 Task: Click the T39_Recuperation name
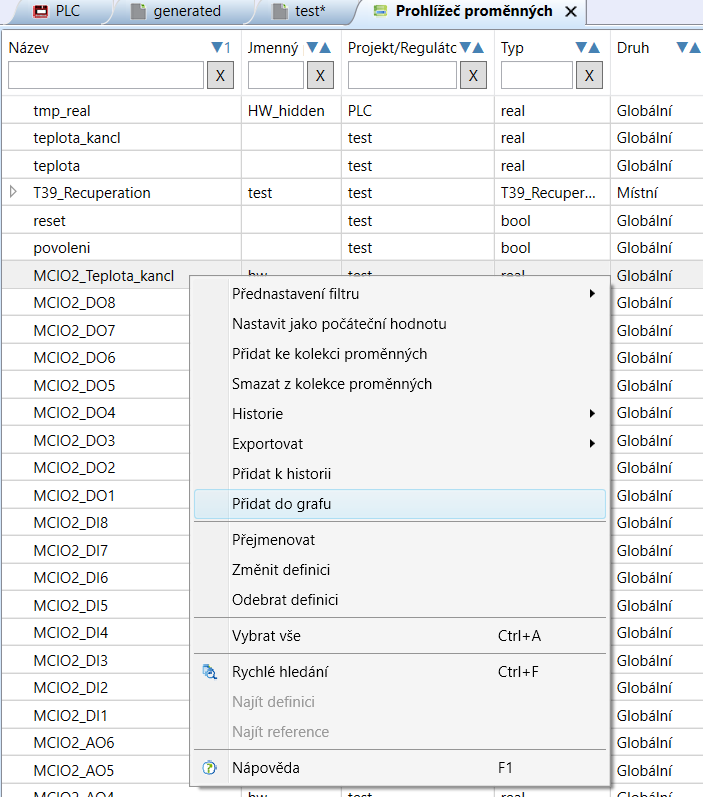click(92, 193)
